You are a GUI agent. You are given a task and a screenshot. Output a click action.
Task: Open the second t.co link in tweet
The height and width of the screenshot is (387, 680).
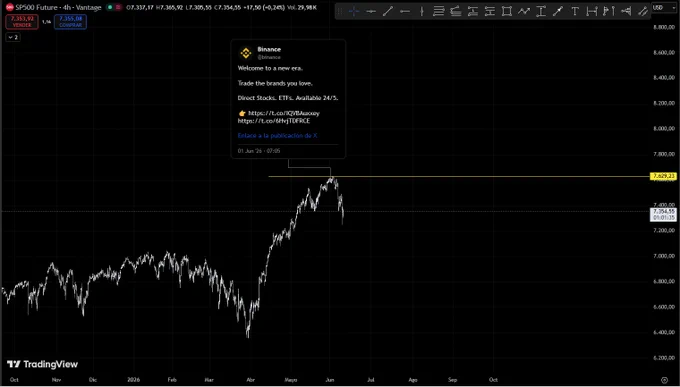(274, 121)
